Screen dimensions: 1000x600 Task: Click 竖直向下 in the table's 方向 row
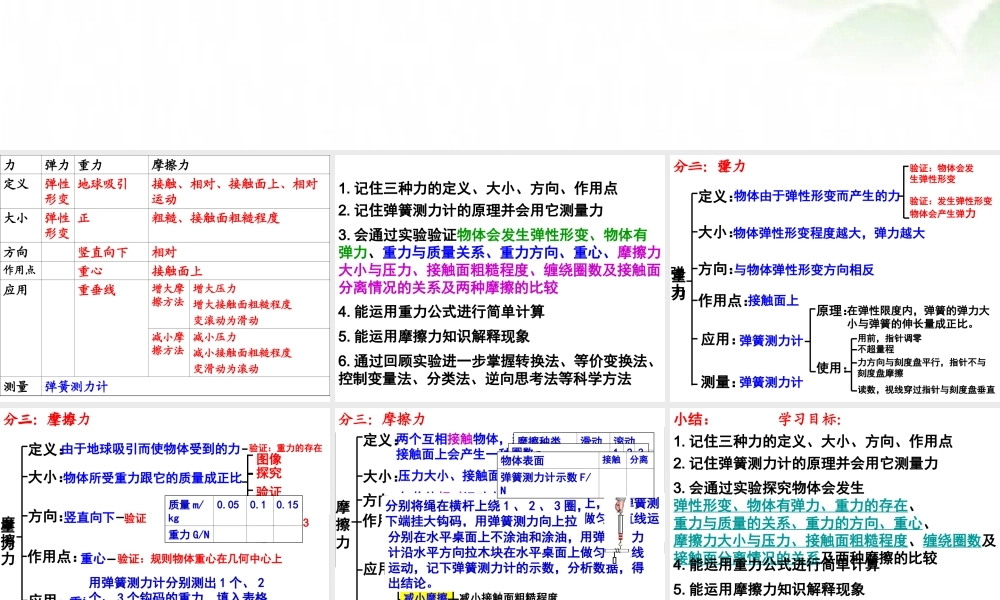[103, 252]
